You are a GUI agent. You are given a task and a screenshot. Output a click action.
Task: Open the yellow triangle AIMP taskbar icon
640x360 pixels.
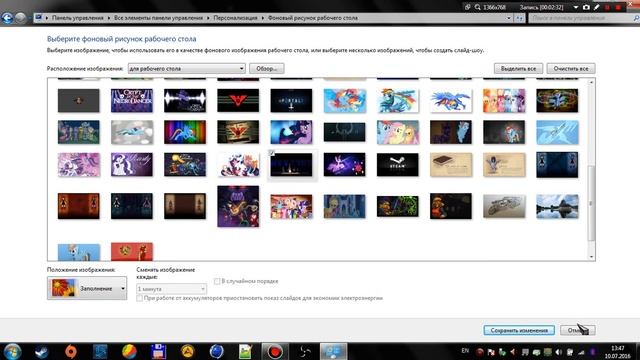pyautogui.click(x=188, y=351)
